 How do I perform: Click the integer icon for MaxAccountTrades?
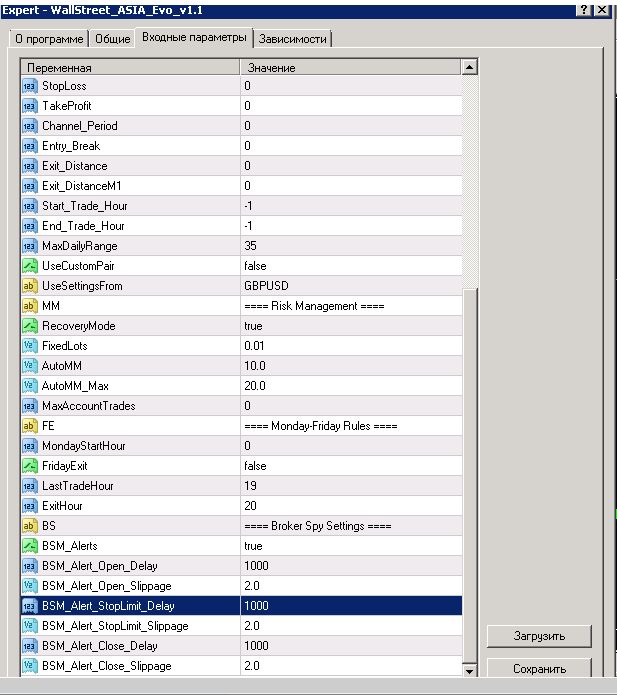pyautogui.click(x=30, y=406)
